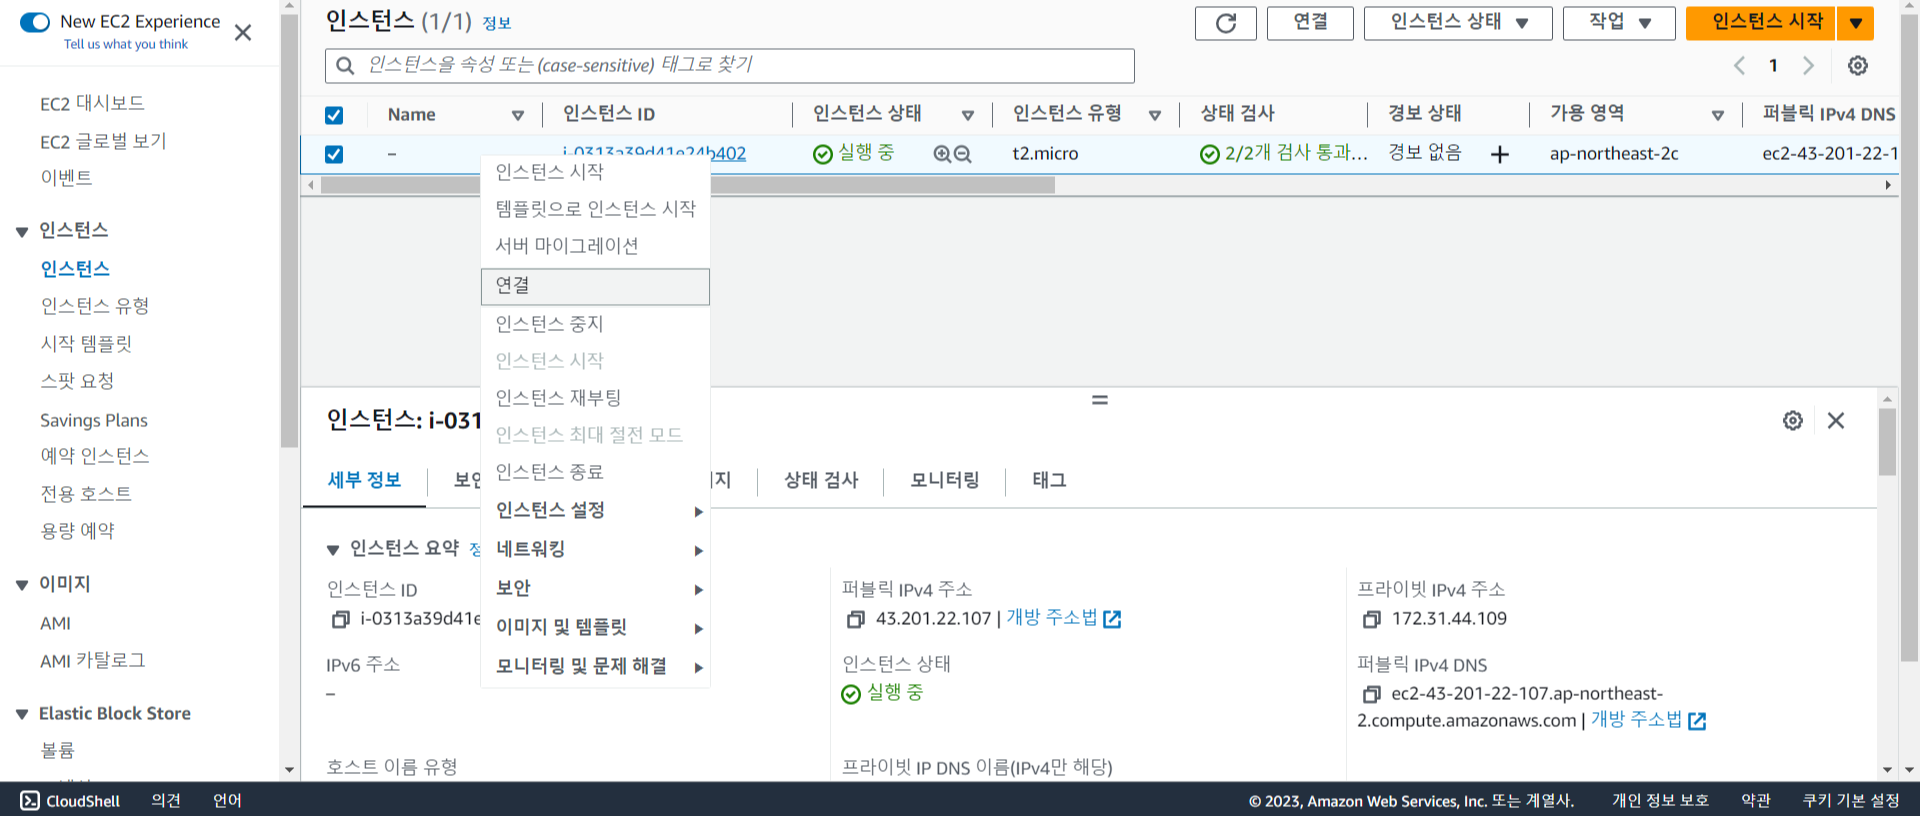
Task: Open table preferences gear icon
Action: pyautogui.click(x=1857, y=66)
